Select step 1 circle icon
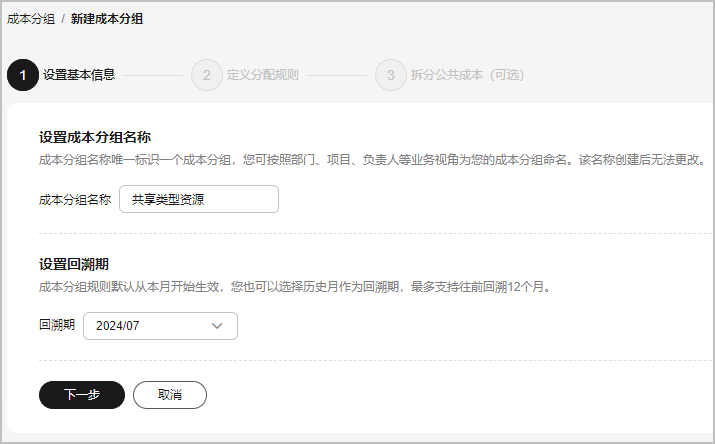The image size is (715, 444). tap(23, 75)
